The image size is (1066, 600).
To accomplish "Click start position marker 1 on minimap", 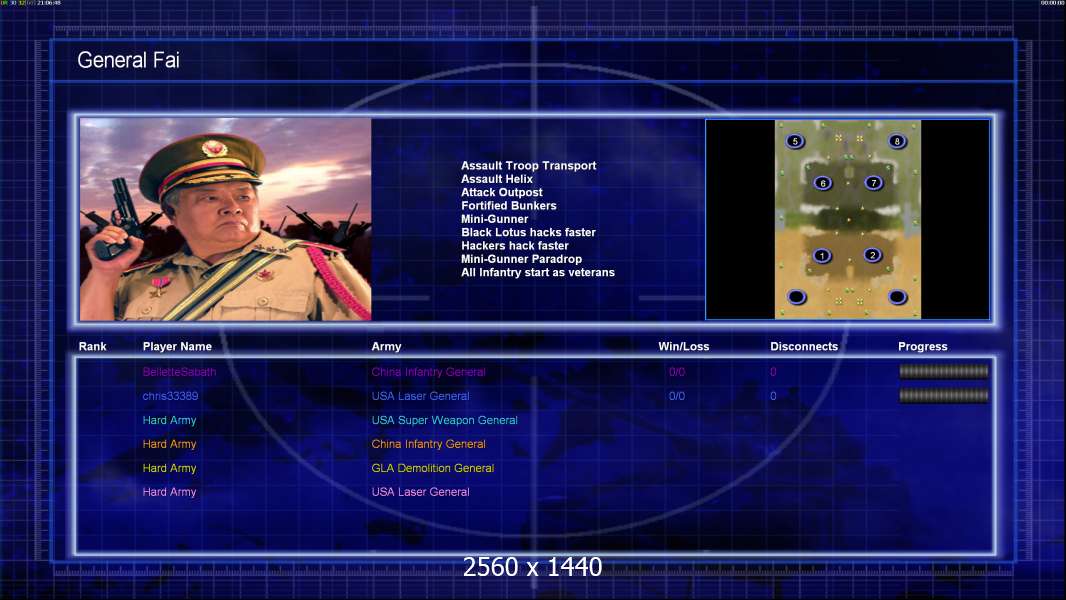I will click(822, 255).
